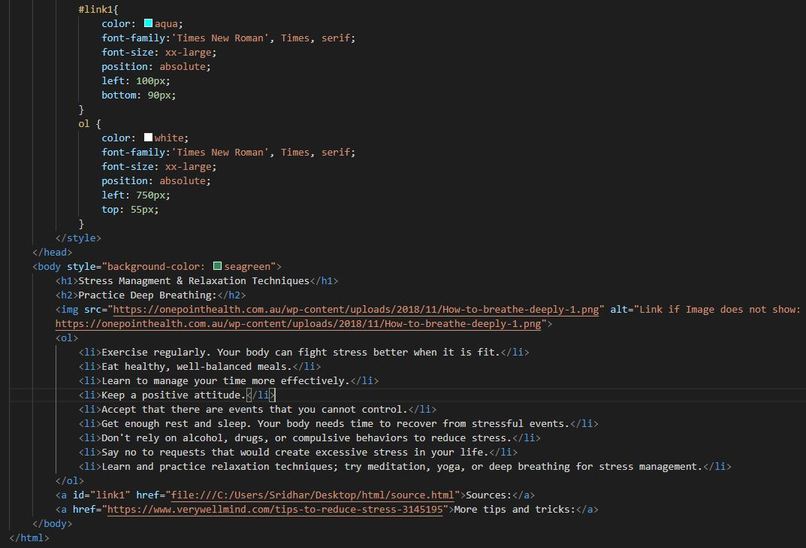Click the closing '</style>' tag
The image size is (806, 548).
click(x=78, y=238)
